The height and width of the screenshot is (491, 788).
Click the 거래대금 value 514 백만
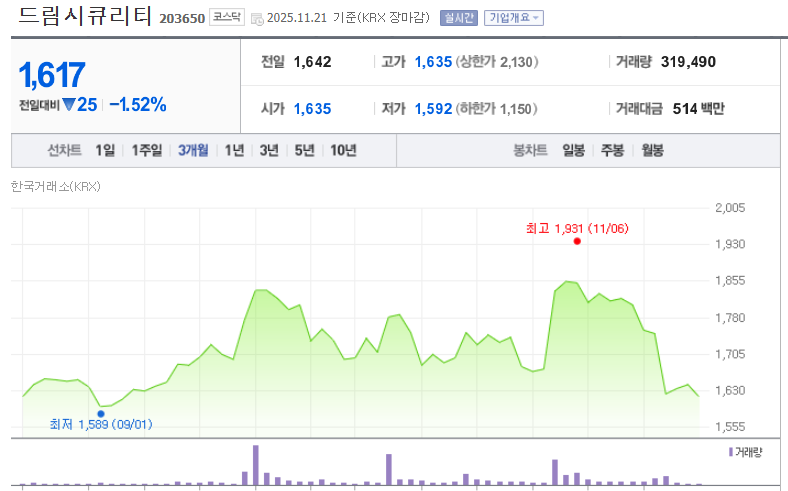[x=699, y=109]
